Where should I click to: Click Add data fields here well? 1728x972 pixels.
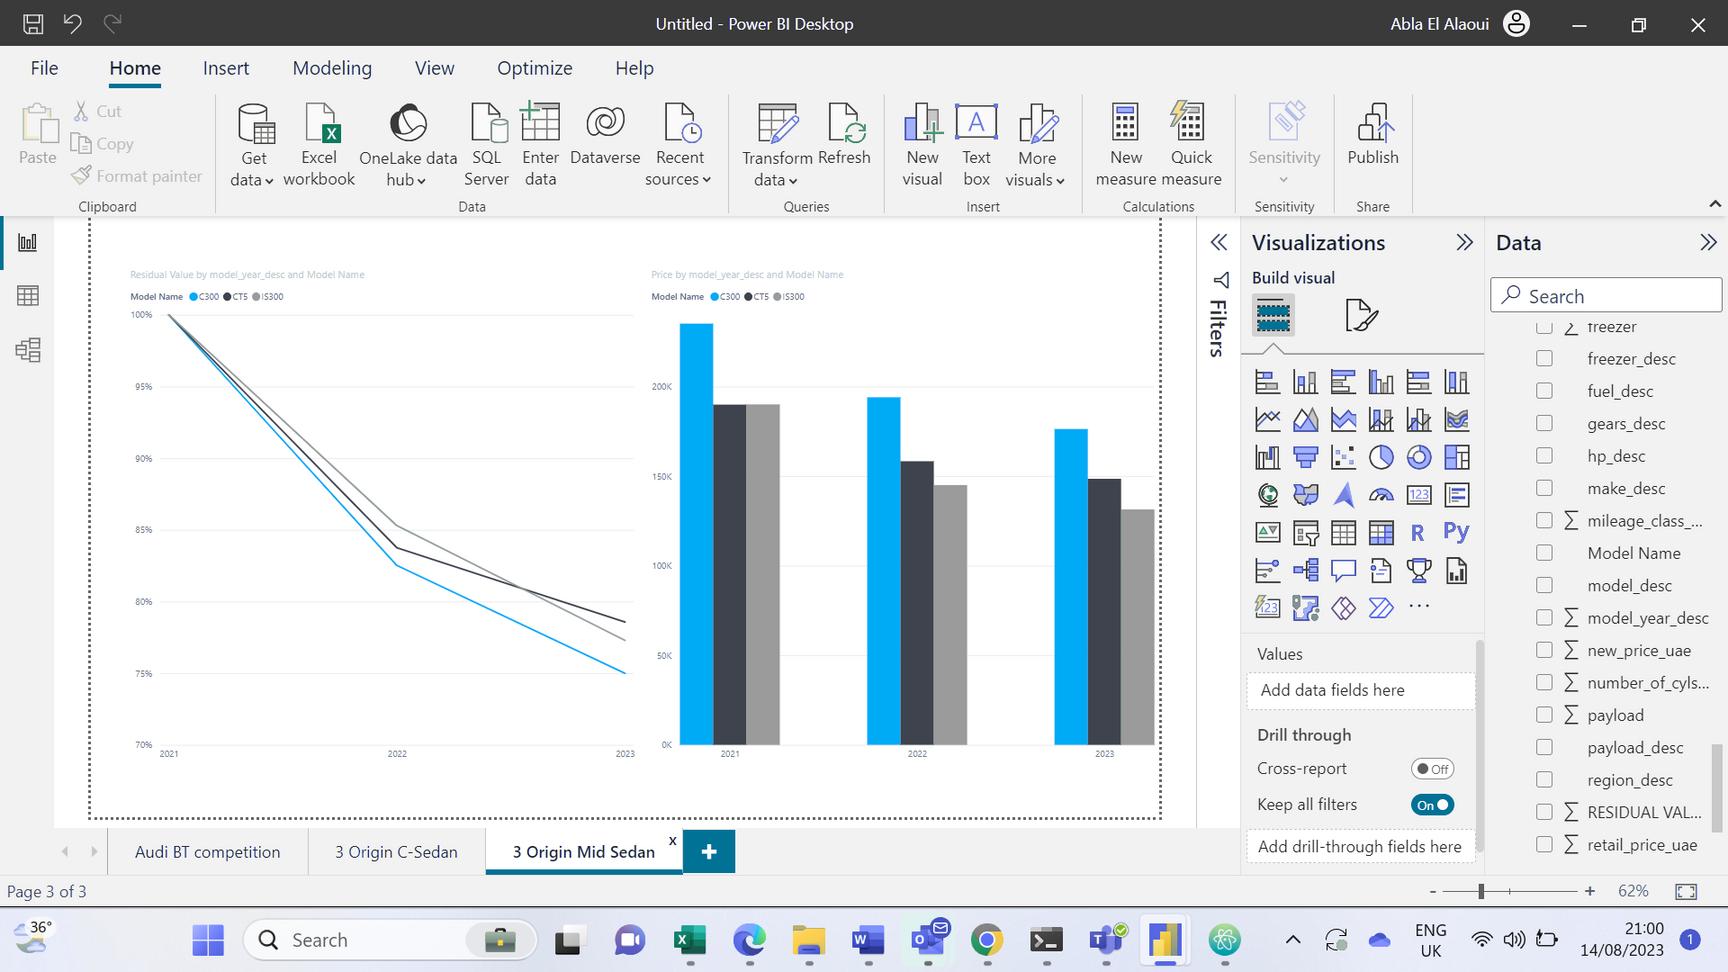(1360, 690)
